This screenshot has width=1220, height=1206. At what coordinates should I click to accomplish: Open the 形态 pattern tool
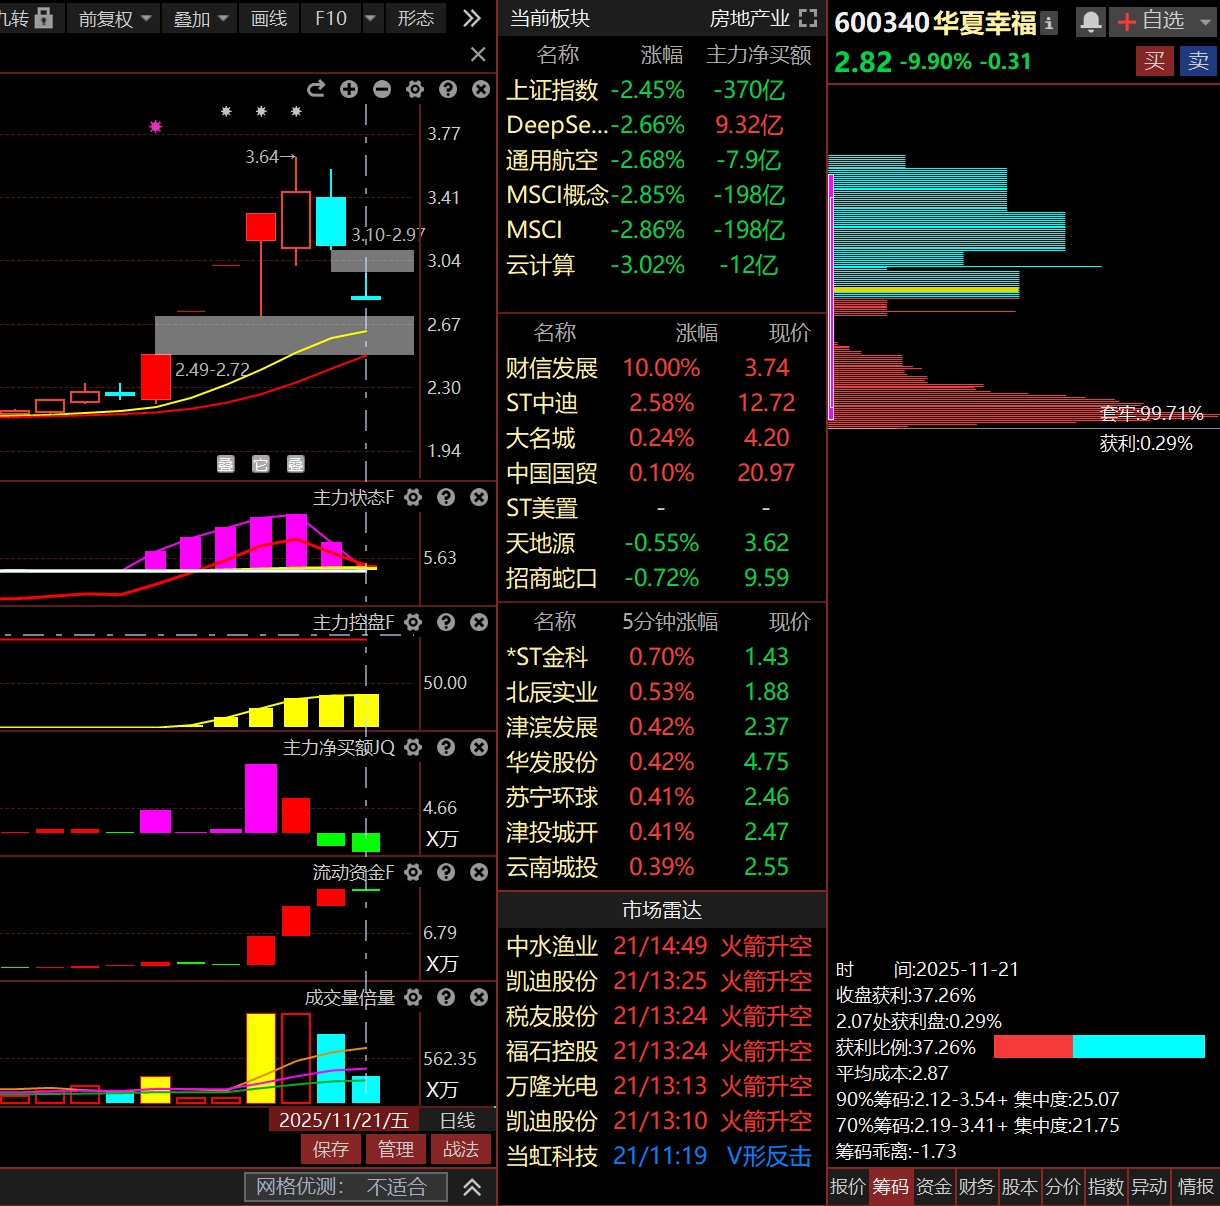point(416,18)
